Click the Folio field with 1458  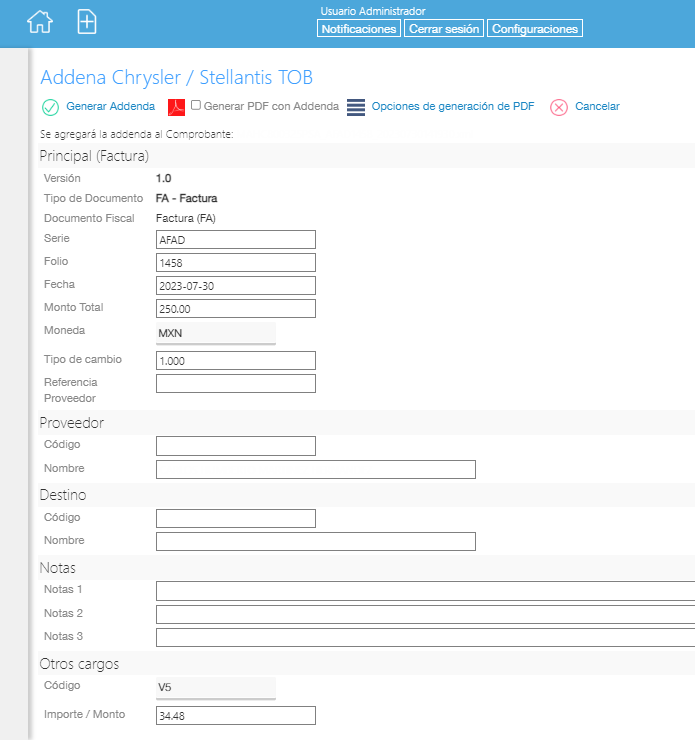(x=236, y=262)
